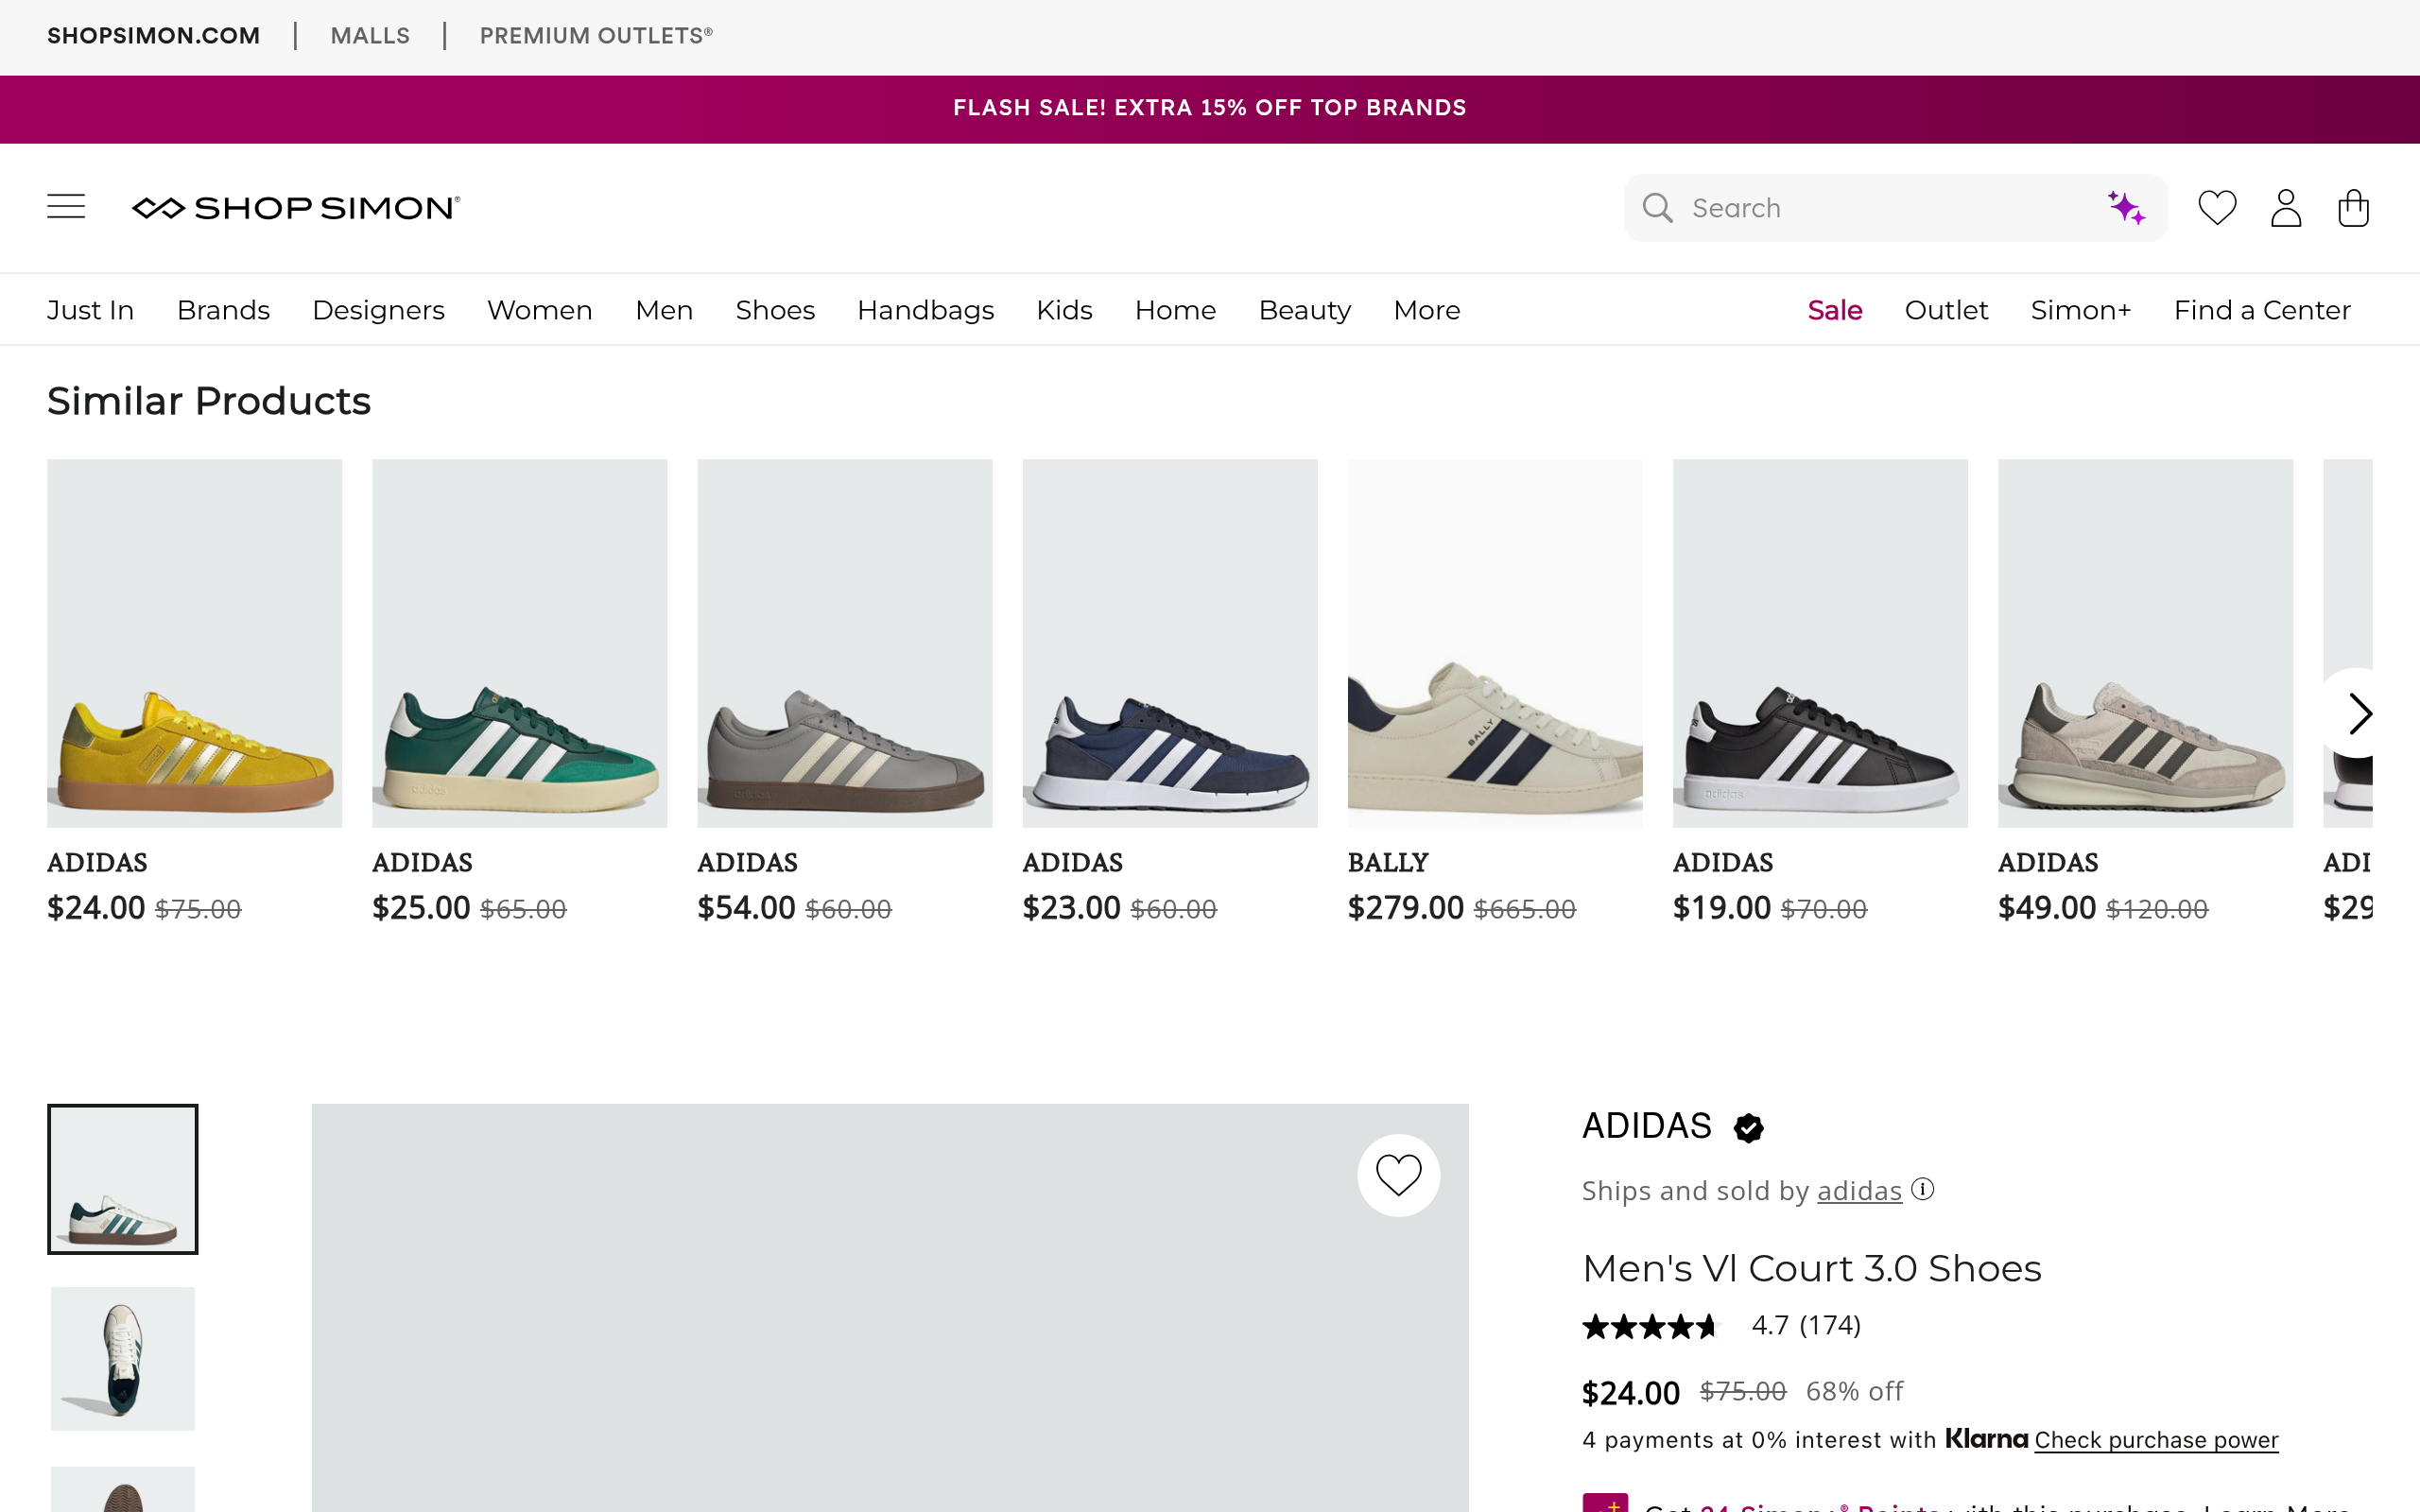Click the AI sparkle search icon
This screenshot has width=2420, height=1512.
point(2125,208)
